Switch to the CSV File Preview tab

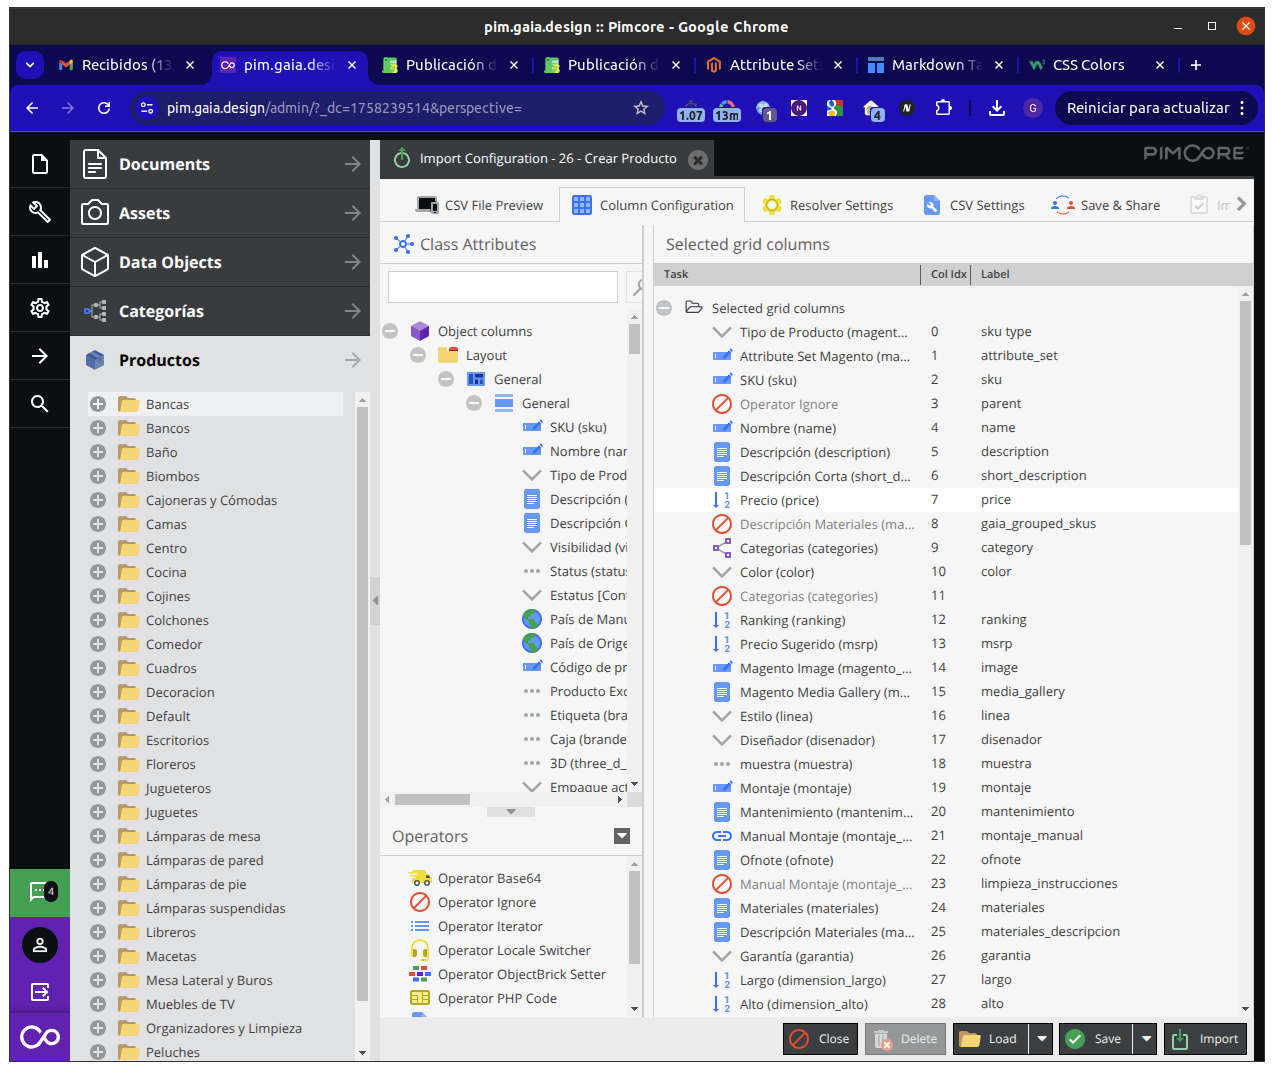pos(480,205)
